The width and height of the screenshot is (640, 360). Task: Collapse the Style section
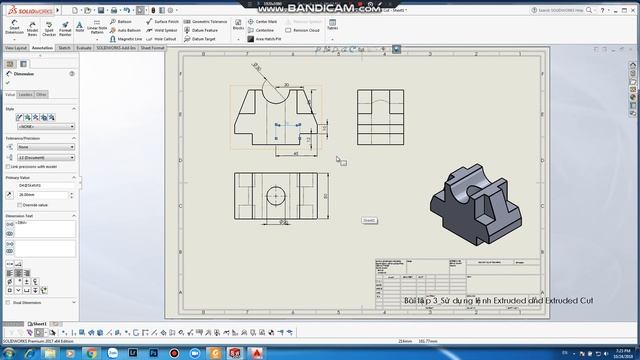[74, 109]
